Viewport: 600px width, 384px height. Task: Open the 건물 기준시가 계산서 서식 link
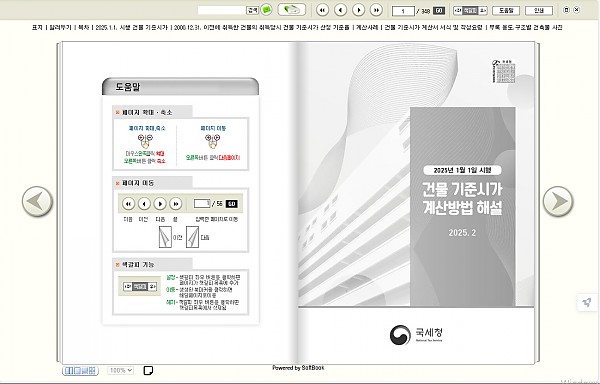tap(434, 28)
